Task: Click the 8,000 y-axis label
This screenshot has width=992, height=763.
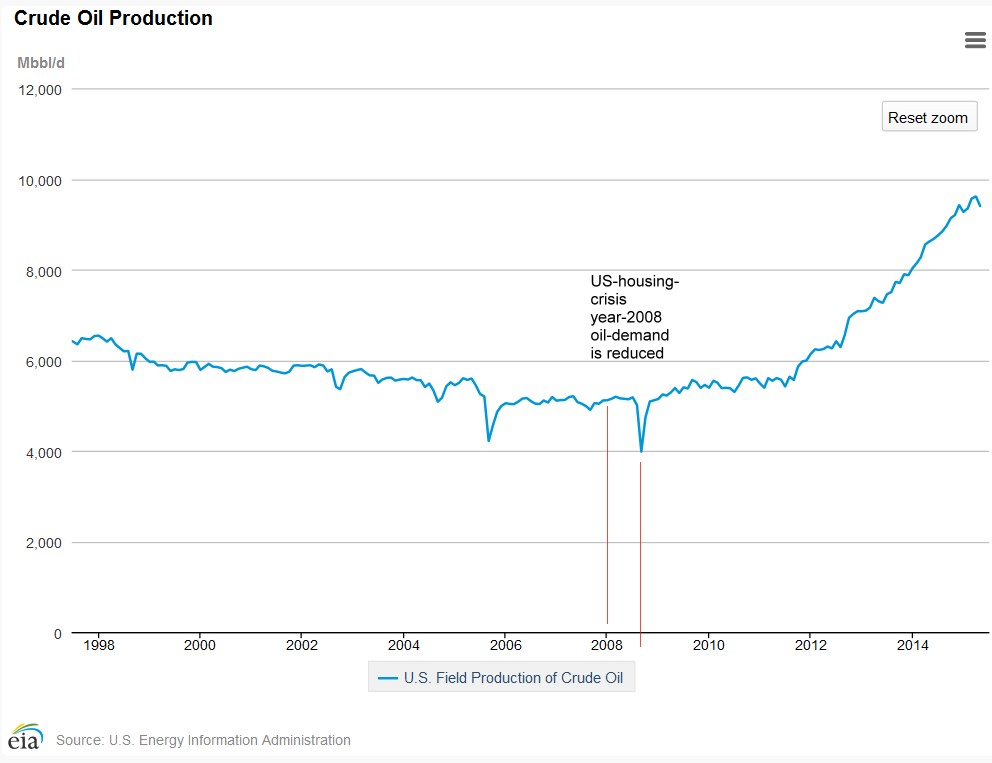Action: pyautogui.click(x=44, y=271)
